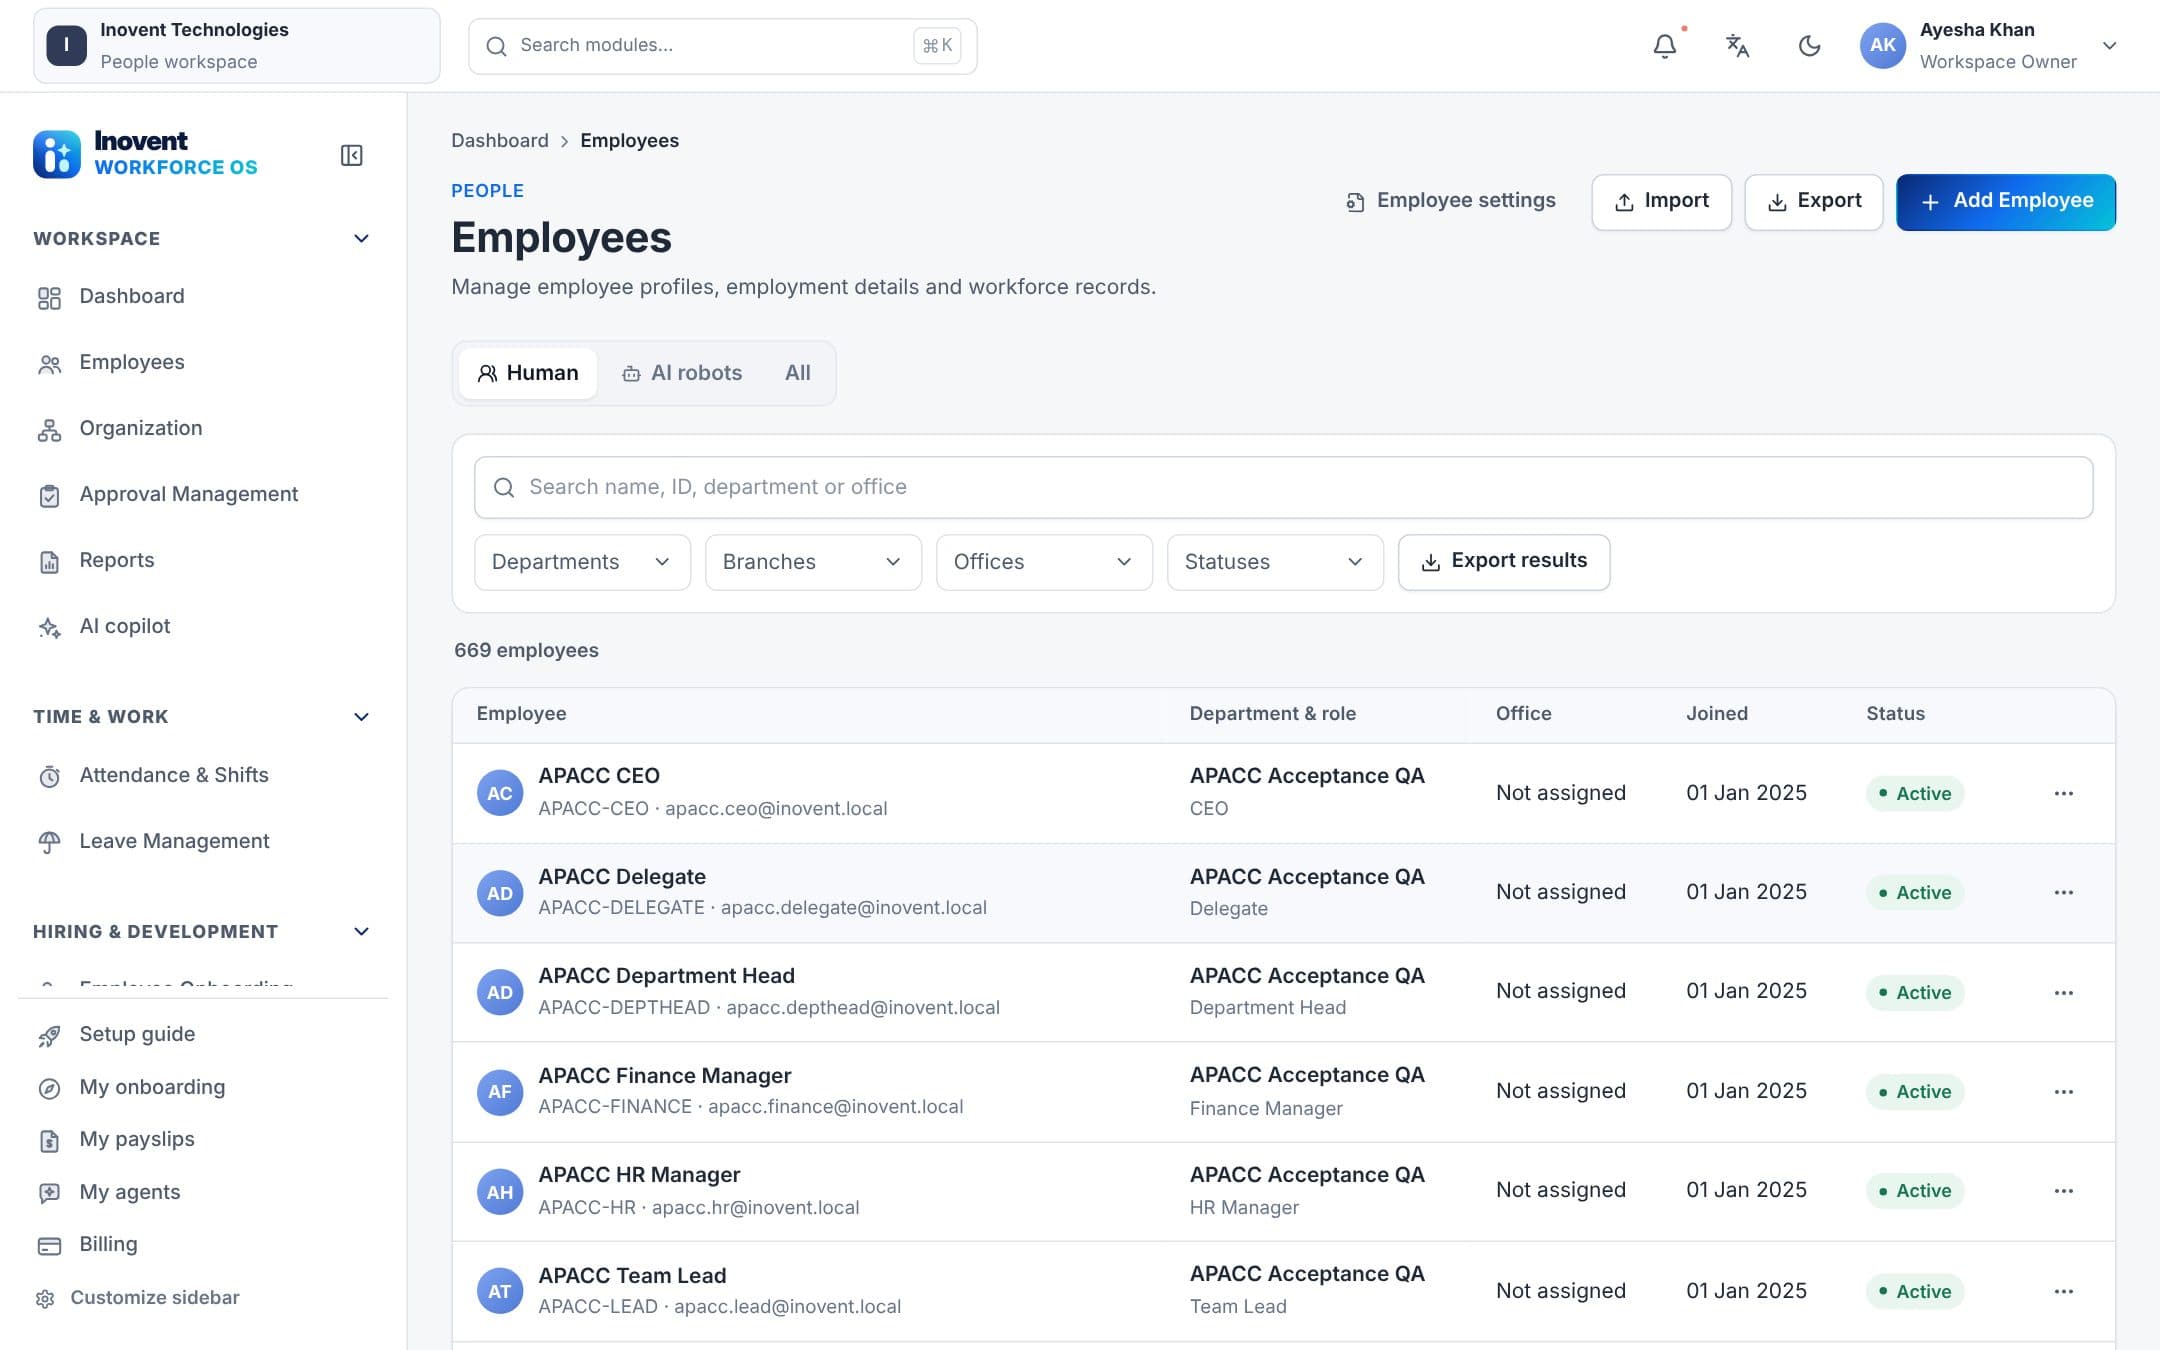Screen dimensions: 2160x1350
Task: Focus the Search modules field
Action: click(722, 46)
